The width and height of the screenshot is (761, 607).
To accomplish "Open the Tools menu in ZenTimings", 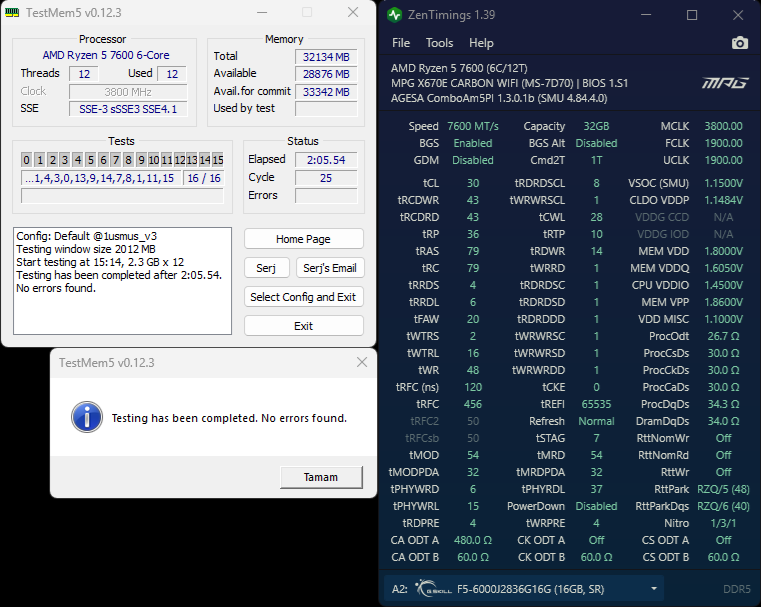I will [439, 43].
